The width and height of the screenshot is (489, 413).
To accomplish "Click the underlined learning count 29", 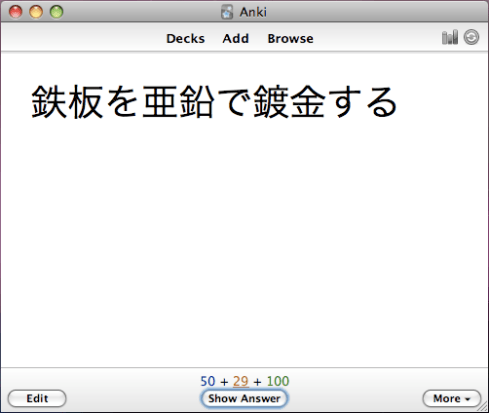I will (241, 381).
